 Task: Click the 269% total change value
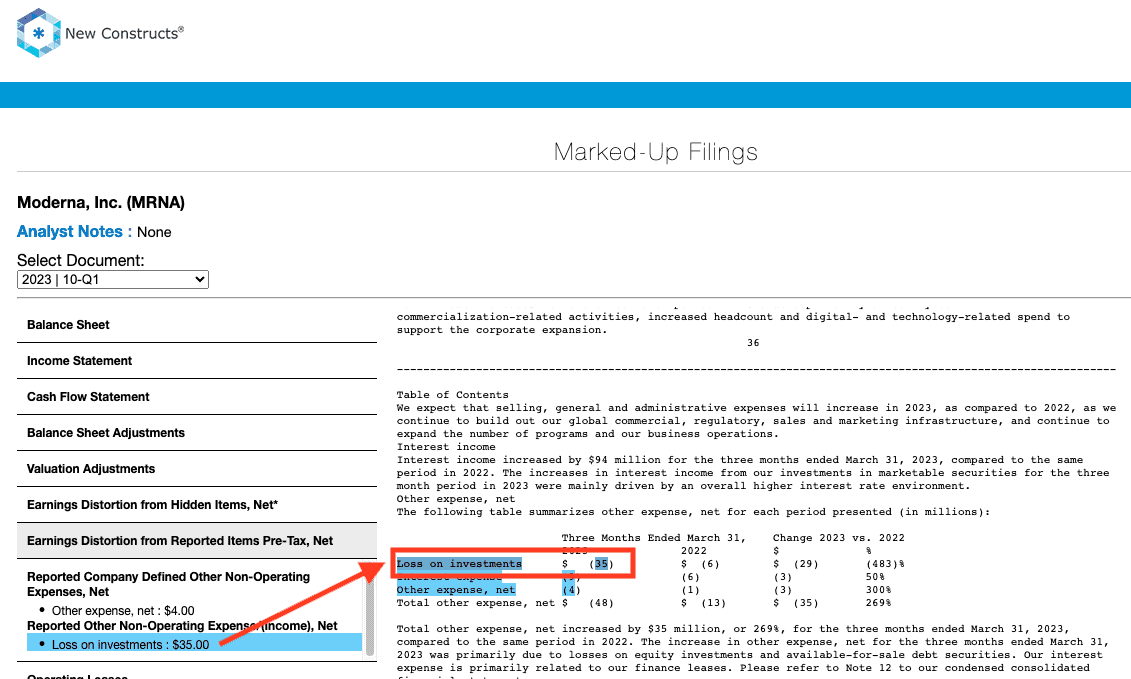pos(879,603)
